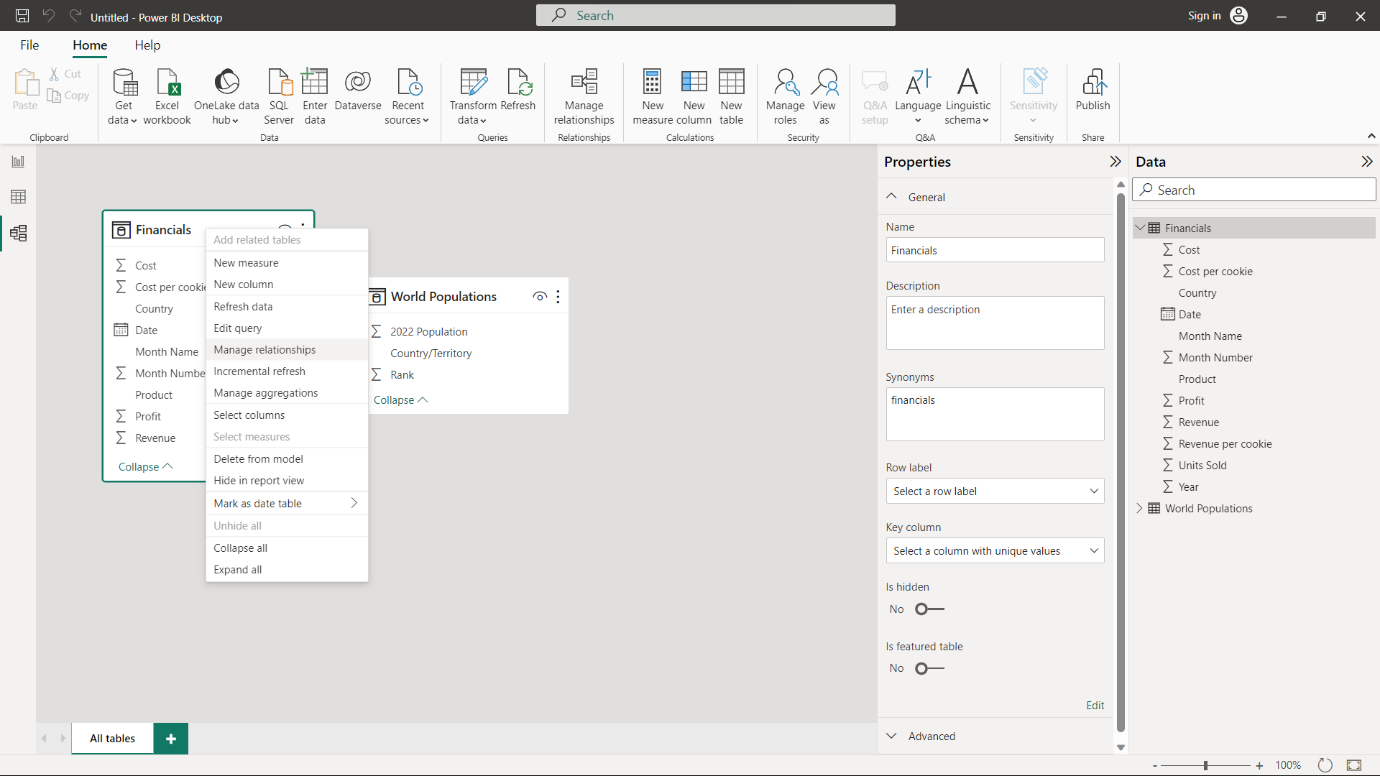The image size is (1380, 776).
Task: Collapse Financials table in Data pane
Action: pyautogui.click(x=1139, y=228)
